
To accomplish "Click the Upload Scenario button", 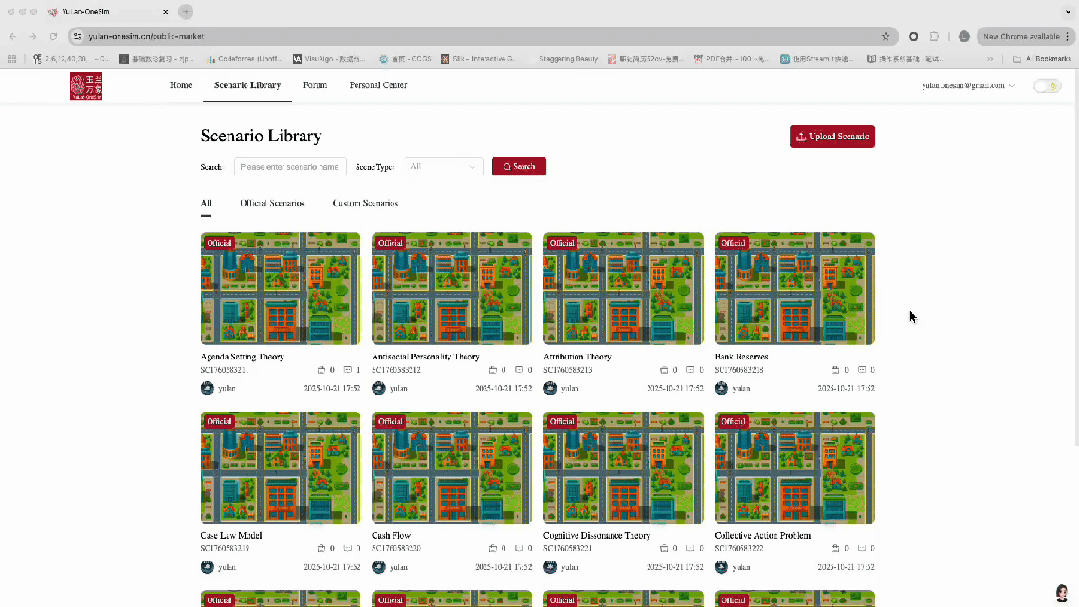I will (x=832, y=137).
